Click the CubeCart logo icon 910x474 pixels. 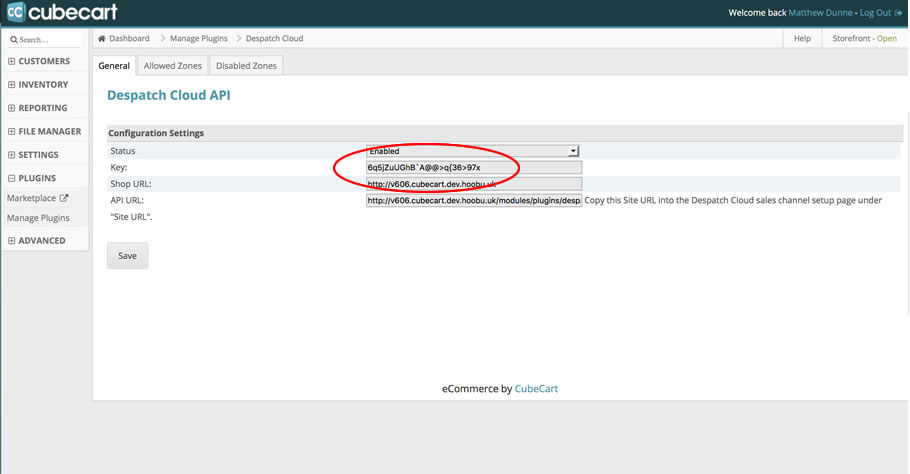click(x=16, y=11)
